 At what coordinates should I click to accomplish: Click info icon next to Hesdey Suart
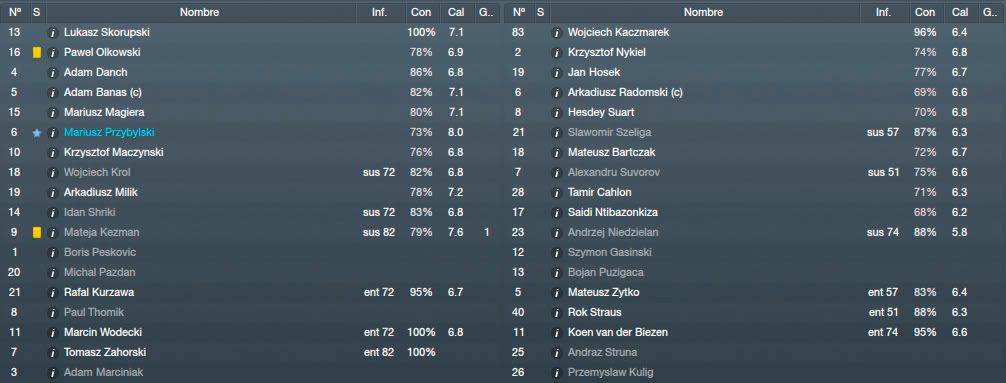[556, 112]
